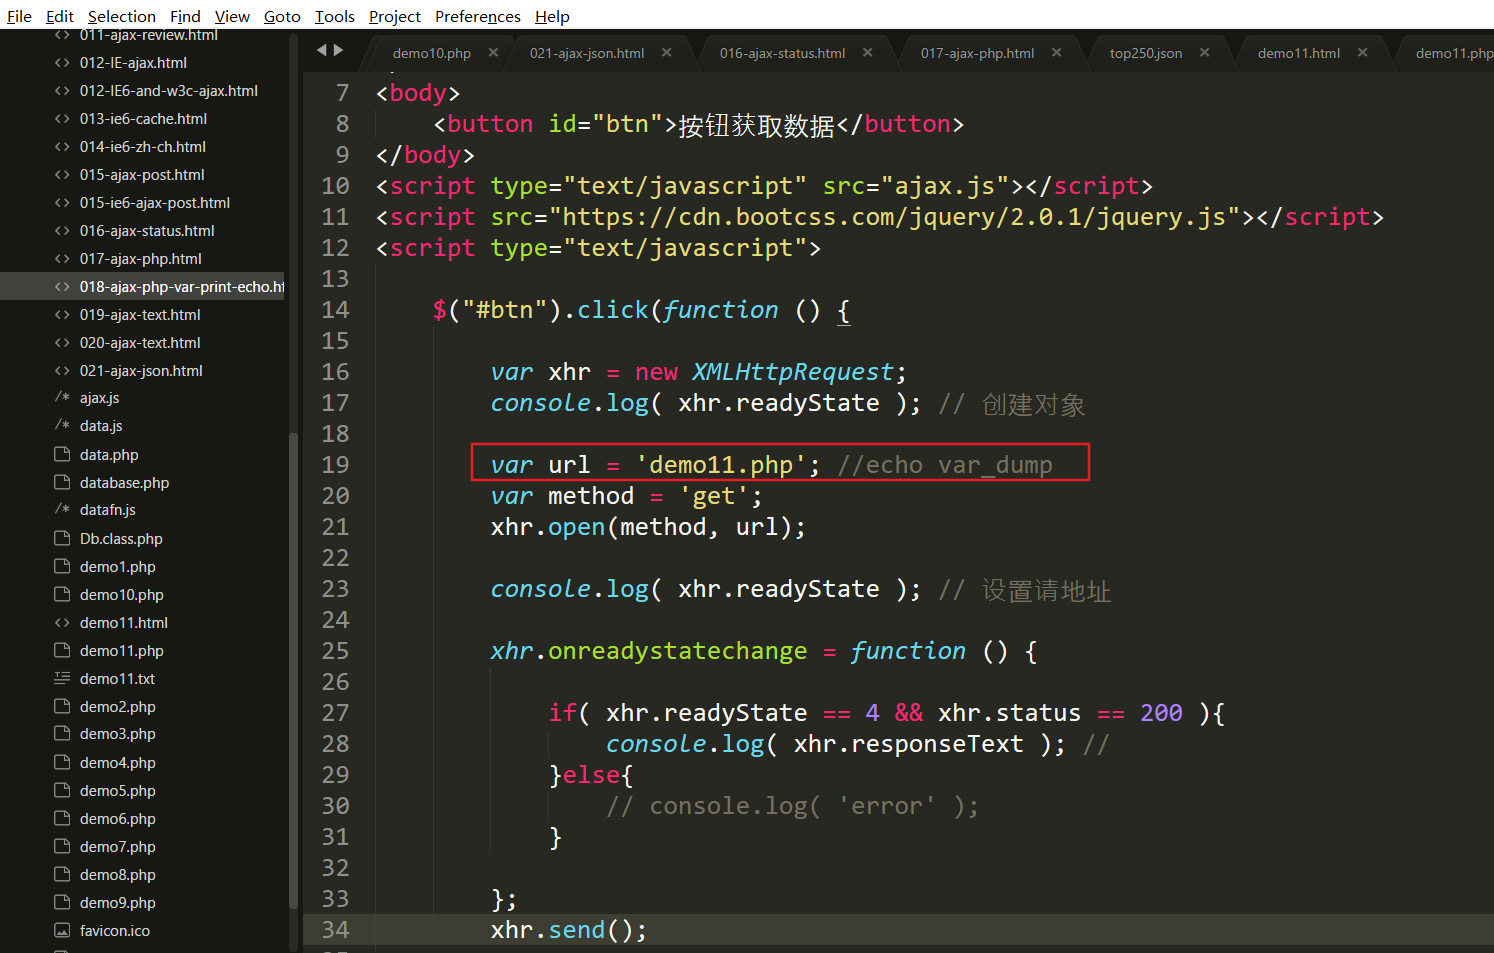Open the Preferences menu
Screen dimensions: 1494x953
(x=477, y=16)
